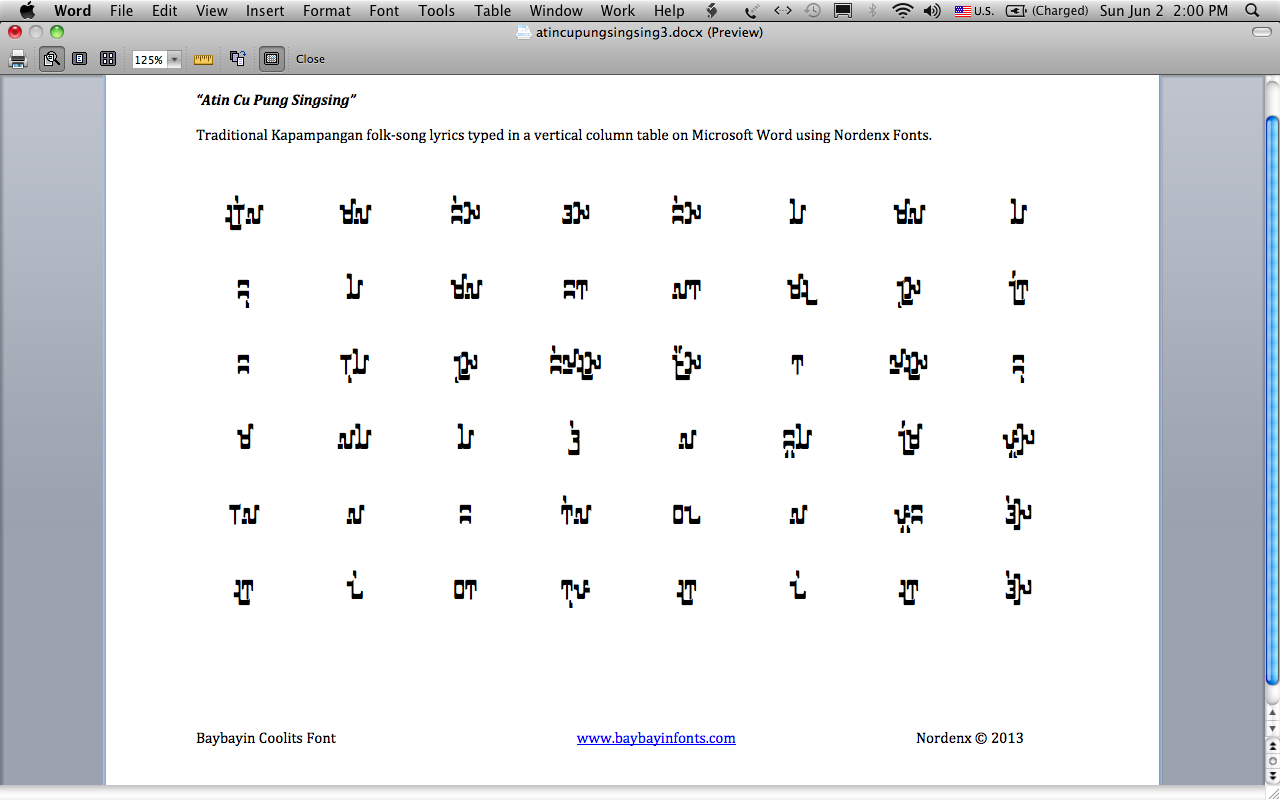The image size is (1280, 800).
Task: Switch to multiple pages view
Action: pyautogui.click(x=108, y=59)
